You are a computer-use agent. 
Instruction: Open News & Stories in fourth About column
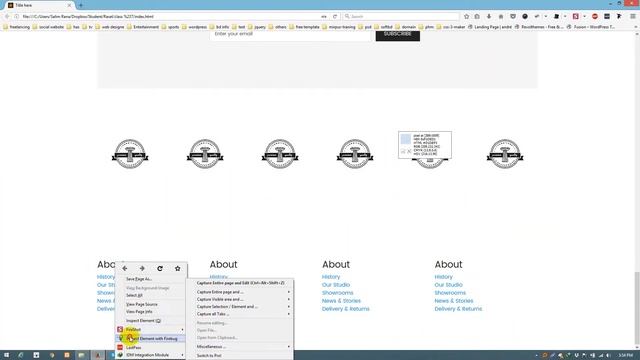pos(453,301)
